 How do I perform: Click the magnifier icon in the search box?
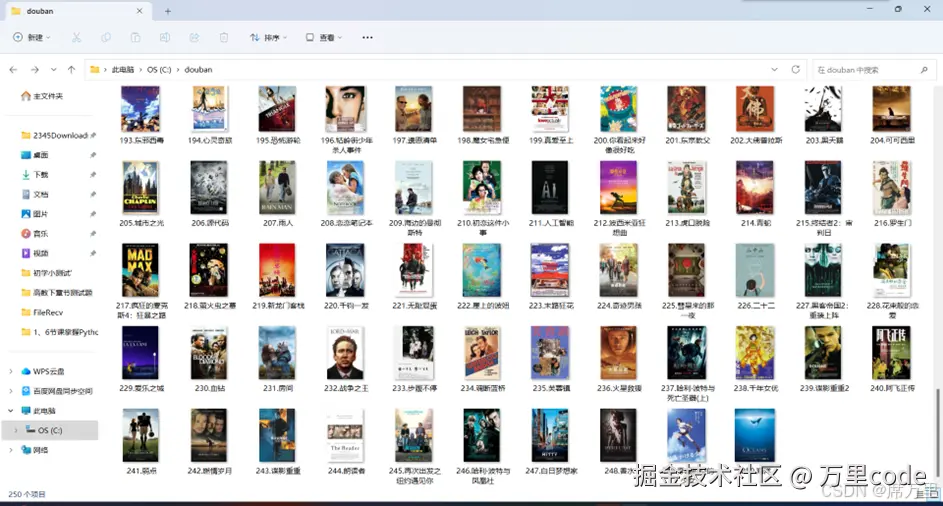[924, 70]
